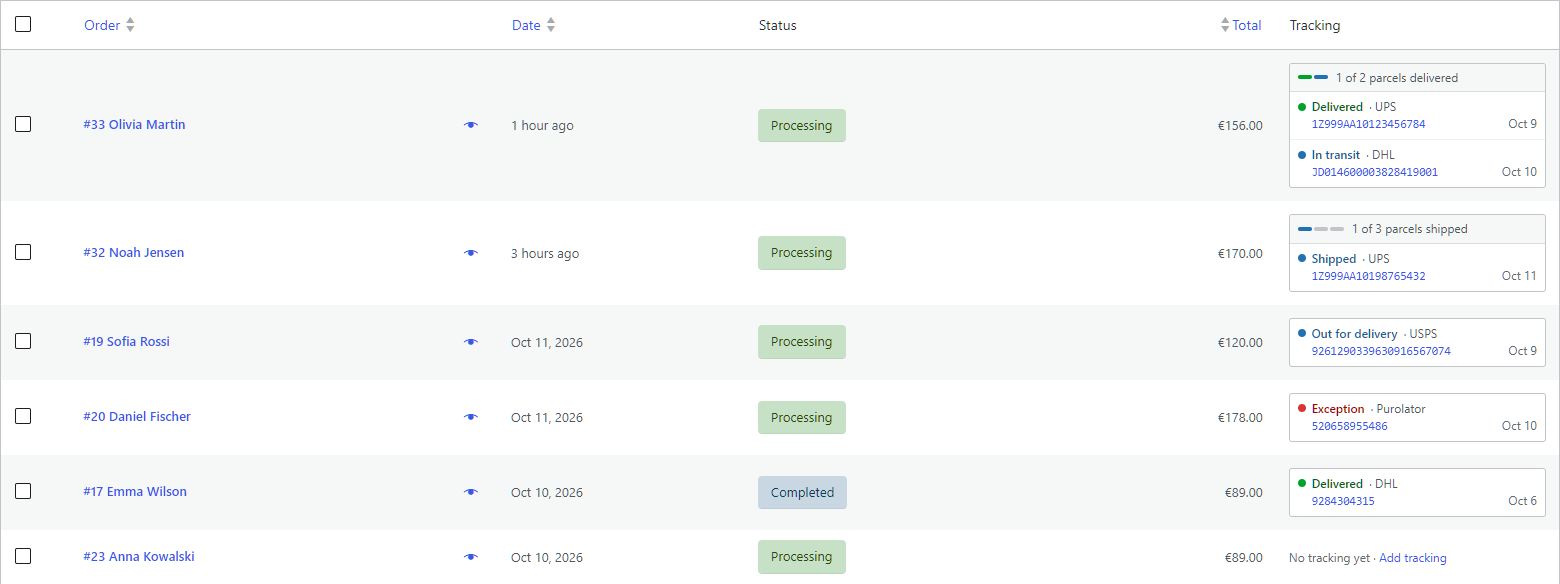Click the 1 of 2 parcels delivered progress bar
Screen dimensions: 1560x584
[x=1313, y=77]
